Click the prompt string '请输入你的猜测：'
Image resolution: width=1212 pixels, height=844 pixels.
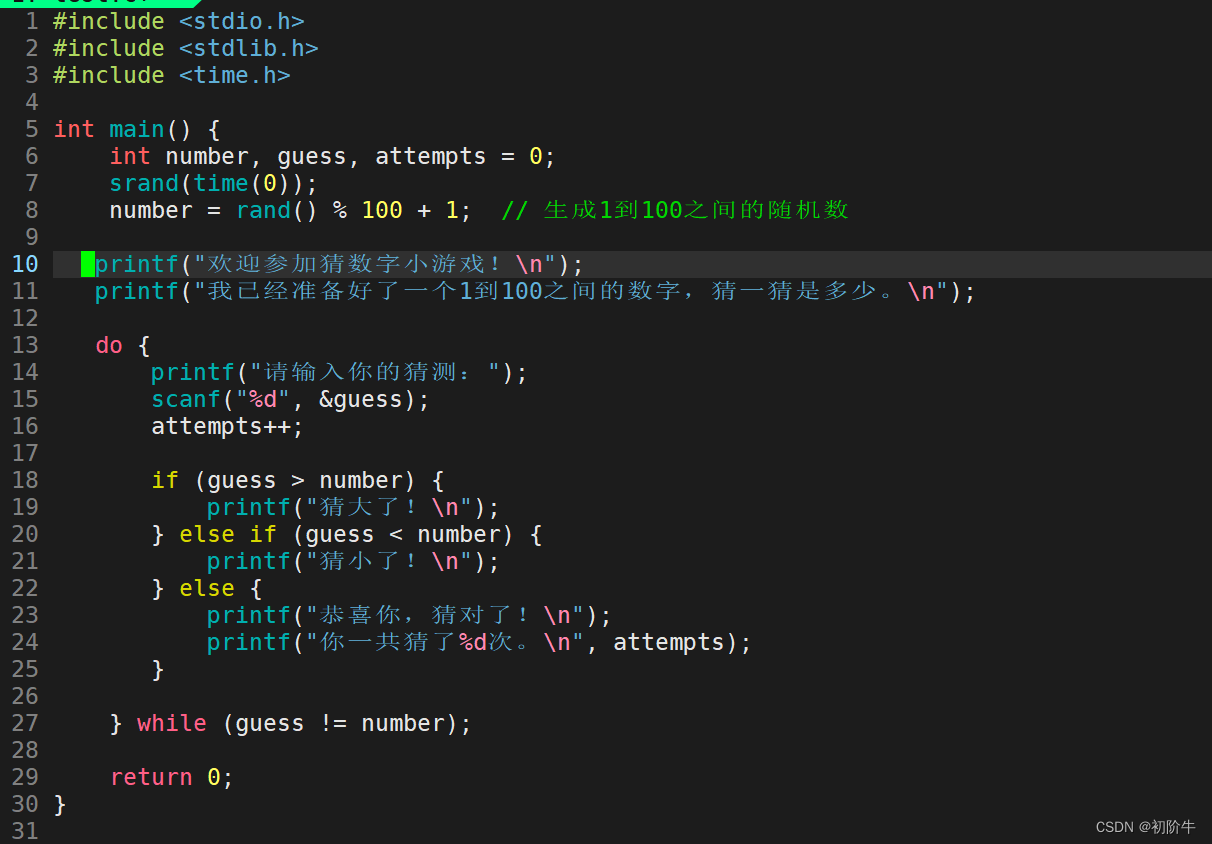375,372
